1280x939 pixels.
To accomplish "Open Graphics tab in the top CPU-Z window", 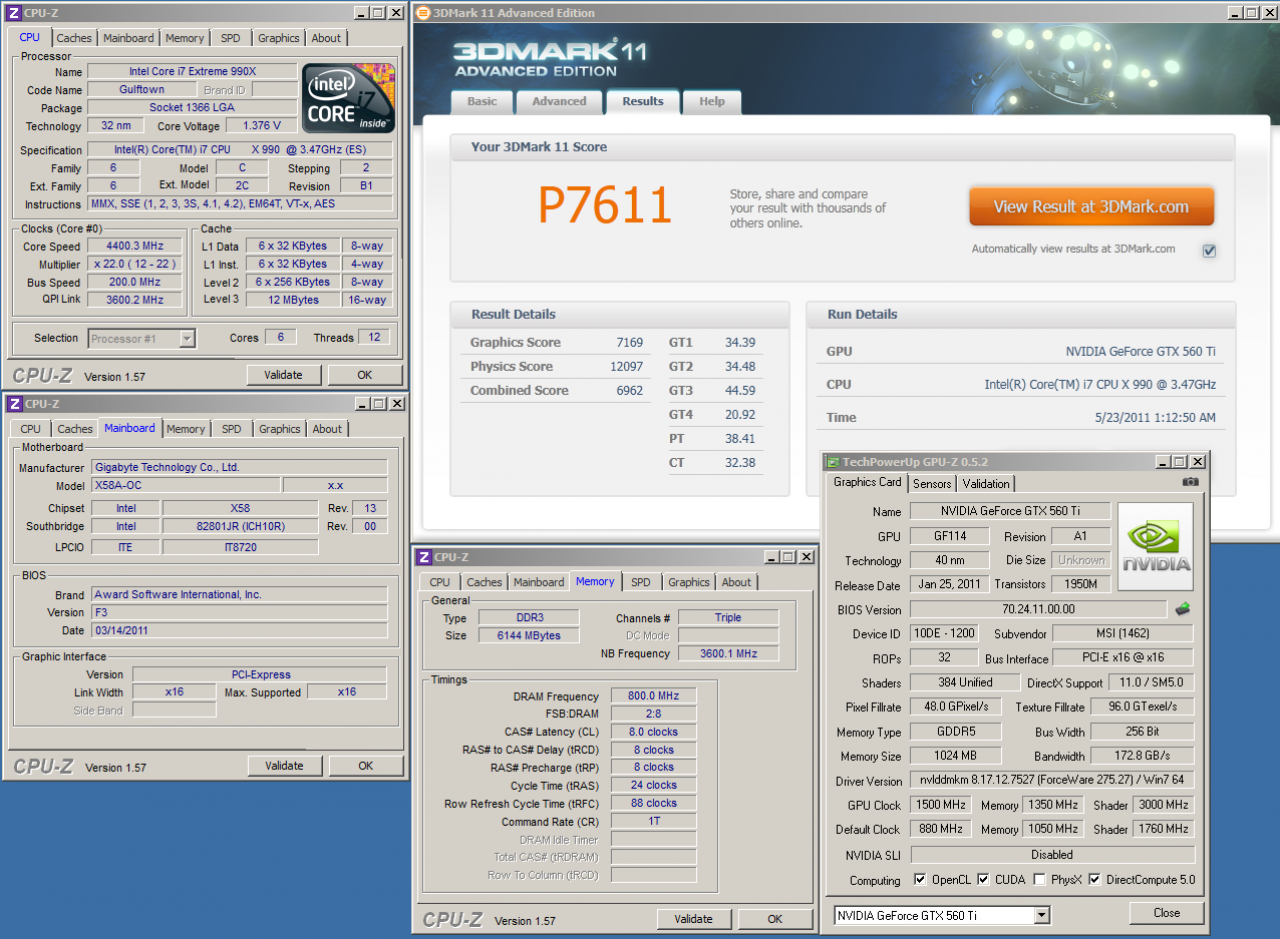I will pos(278,38).
